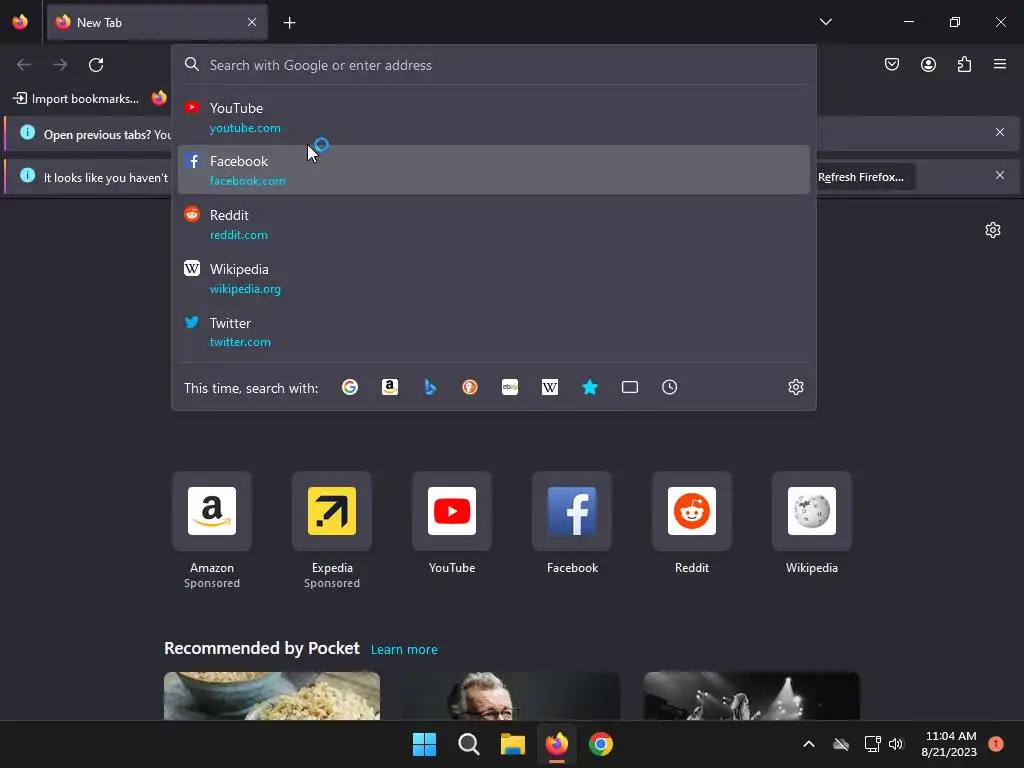The image size is (1024, 768).
Task: Reload the page with the refresh icon
Action: point(96,65)
